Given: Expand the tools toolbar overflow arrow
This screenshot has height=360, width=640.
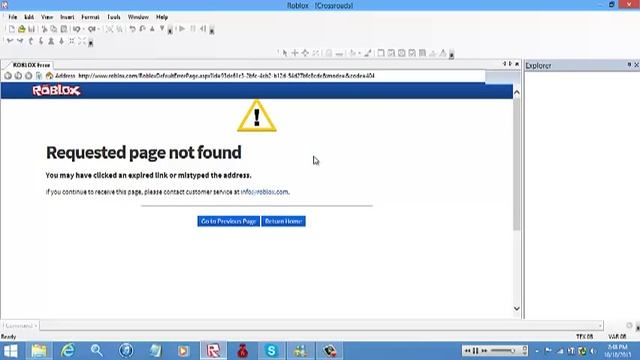Looking at the screenshot, I should (x=451, y=54).
